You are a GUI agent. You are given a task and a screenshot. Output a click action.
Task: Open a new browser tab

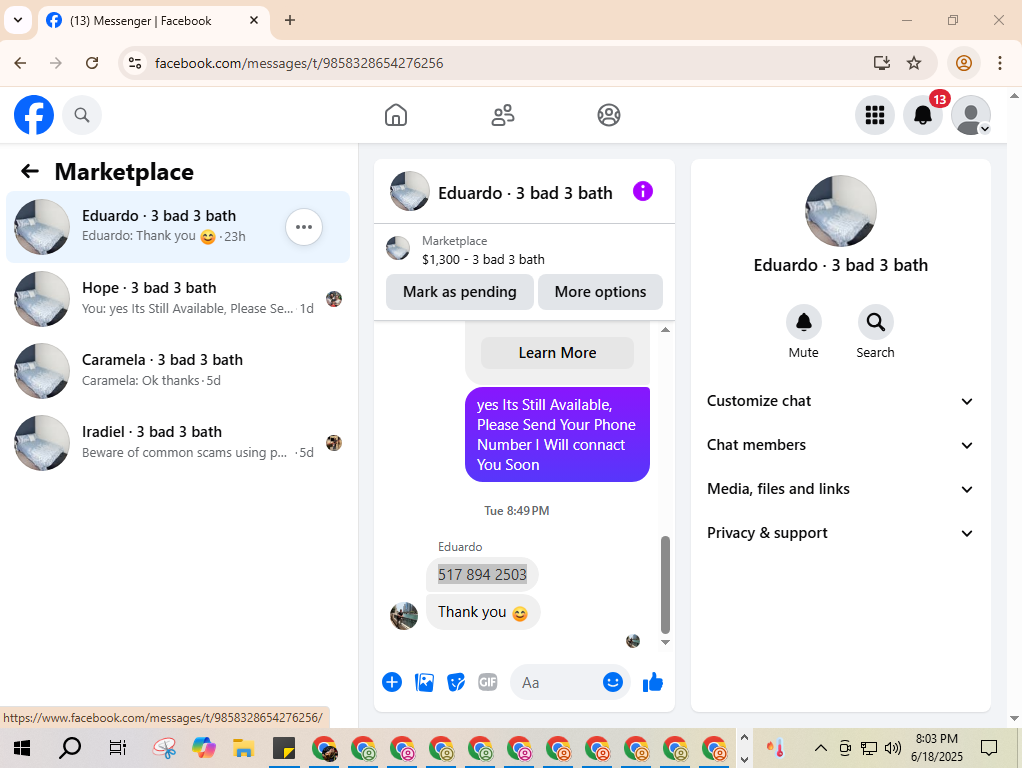coord(290,20)
